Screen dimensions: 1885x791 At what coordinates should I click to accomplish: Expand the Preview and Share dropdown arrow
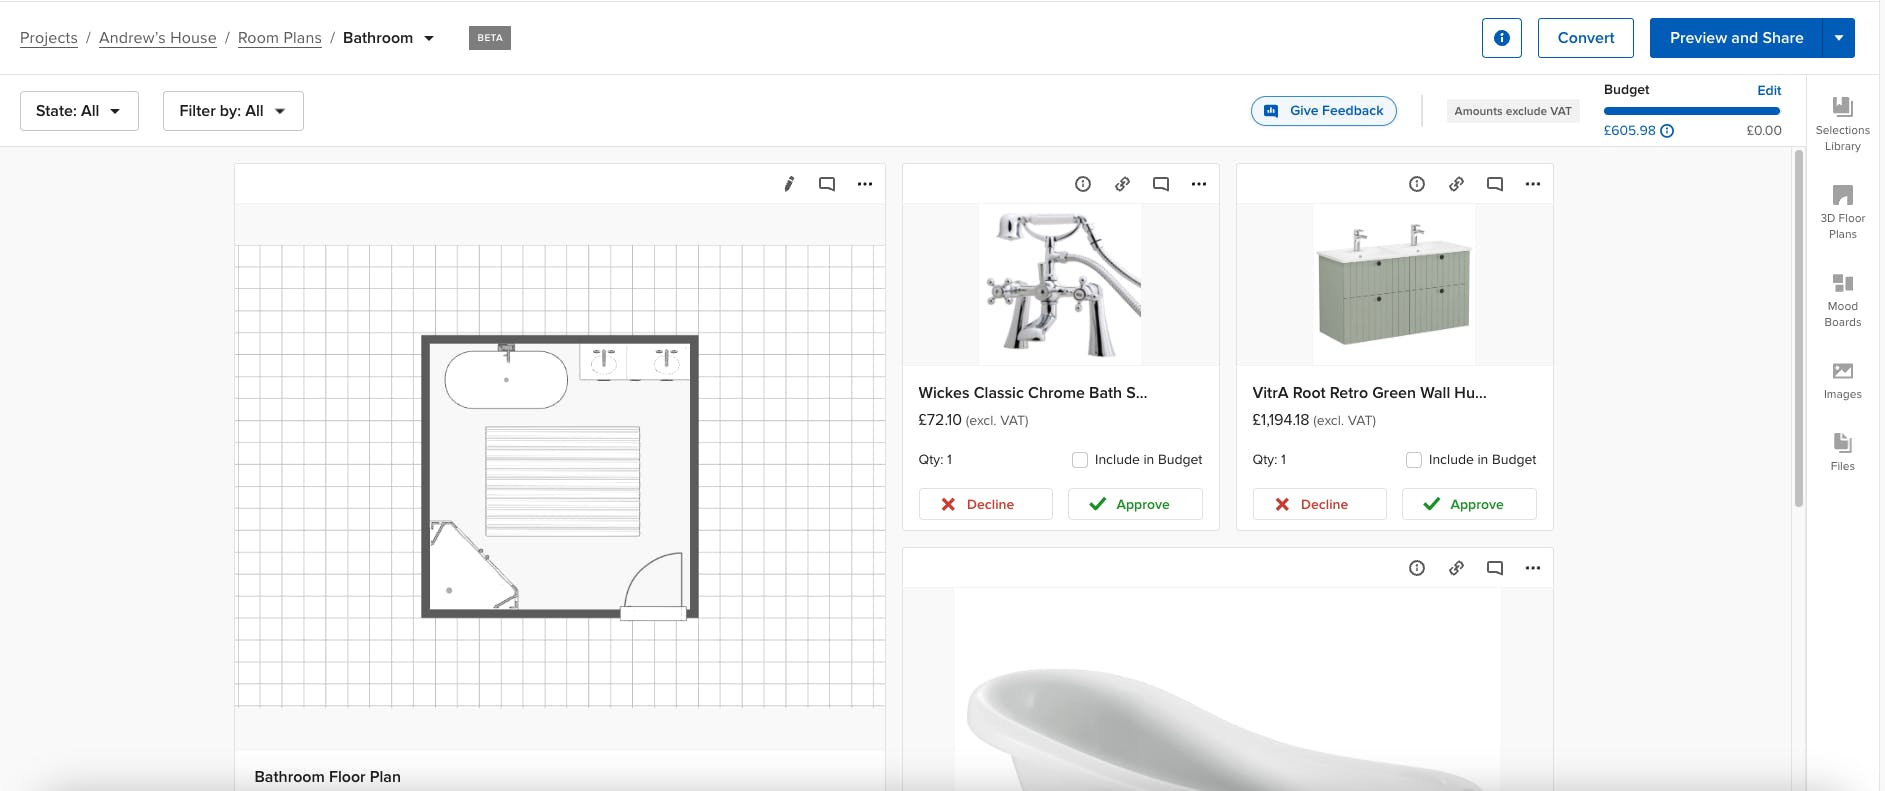click(x=1839, y=38)
